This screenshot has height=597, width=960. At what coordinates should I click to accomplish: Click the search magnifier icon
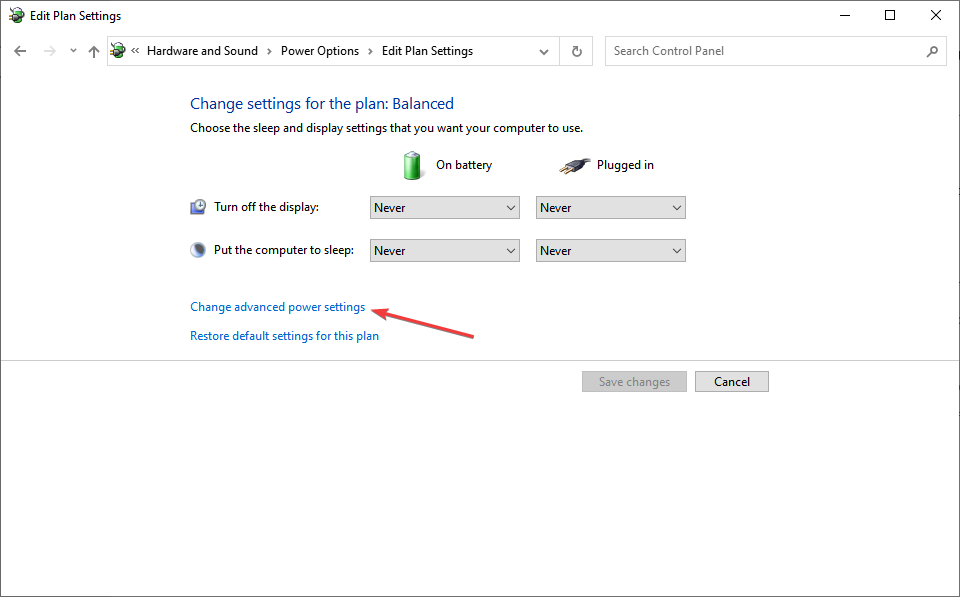(x=932, y=51)
